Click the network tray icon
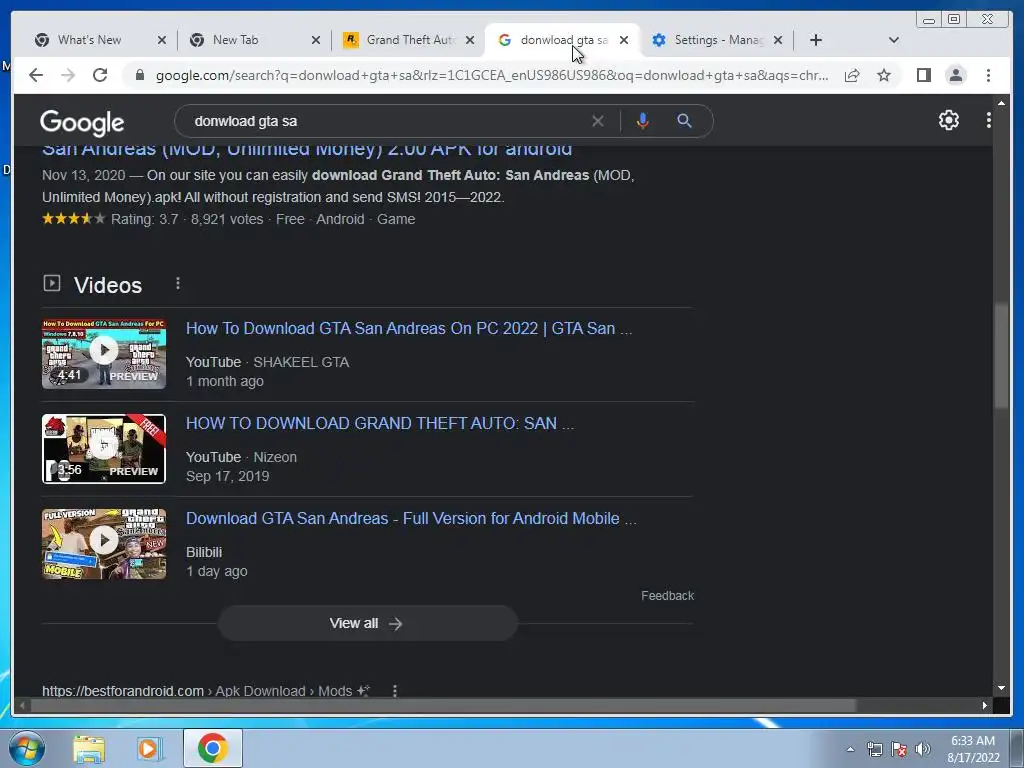 (x=874, y=749)
